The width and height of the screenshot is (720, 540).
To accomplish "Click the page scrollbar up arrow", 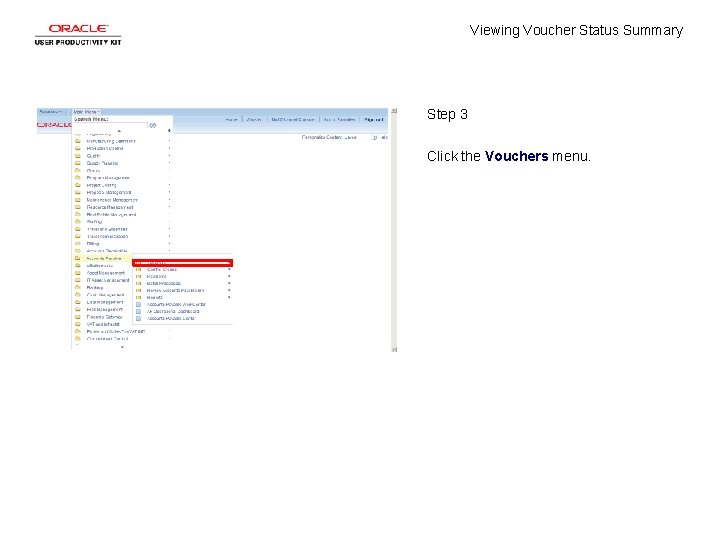I will tap(394, 111).
